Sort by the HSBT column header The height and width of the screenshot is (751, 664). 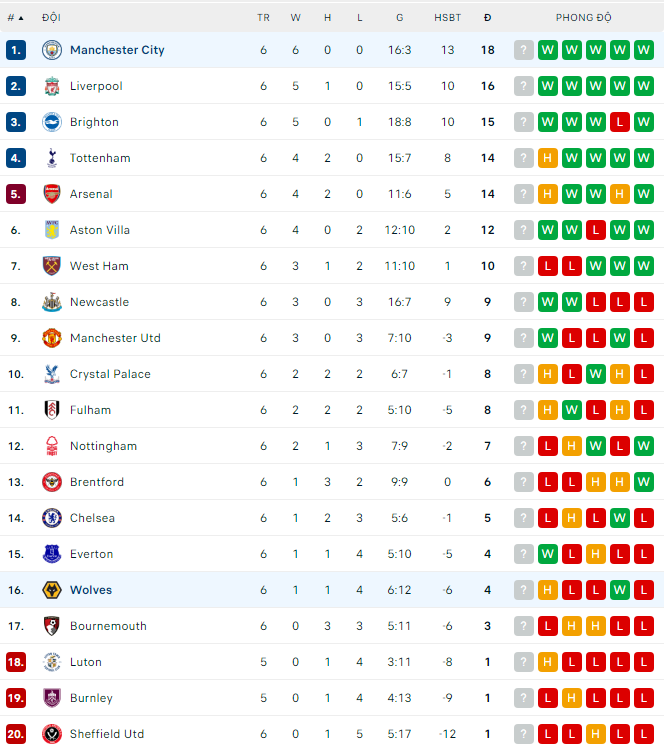pyautogui.click(x=447, y=18)
